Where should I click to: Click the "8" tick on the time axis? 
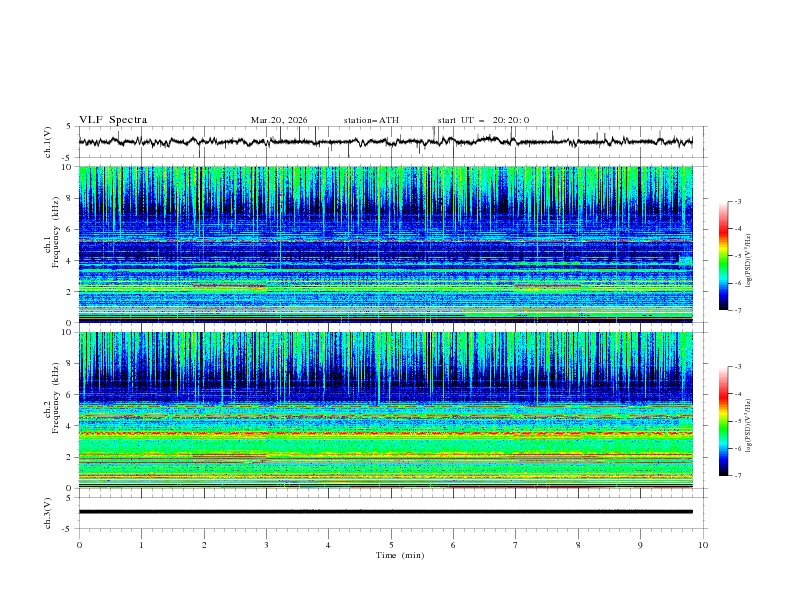point(578,545)
